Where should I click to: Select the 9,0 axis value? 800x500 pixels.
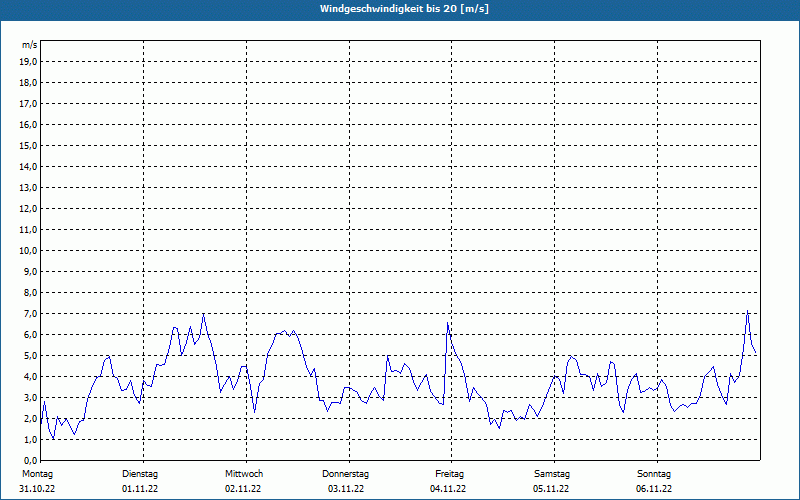[x=31, y=271]
